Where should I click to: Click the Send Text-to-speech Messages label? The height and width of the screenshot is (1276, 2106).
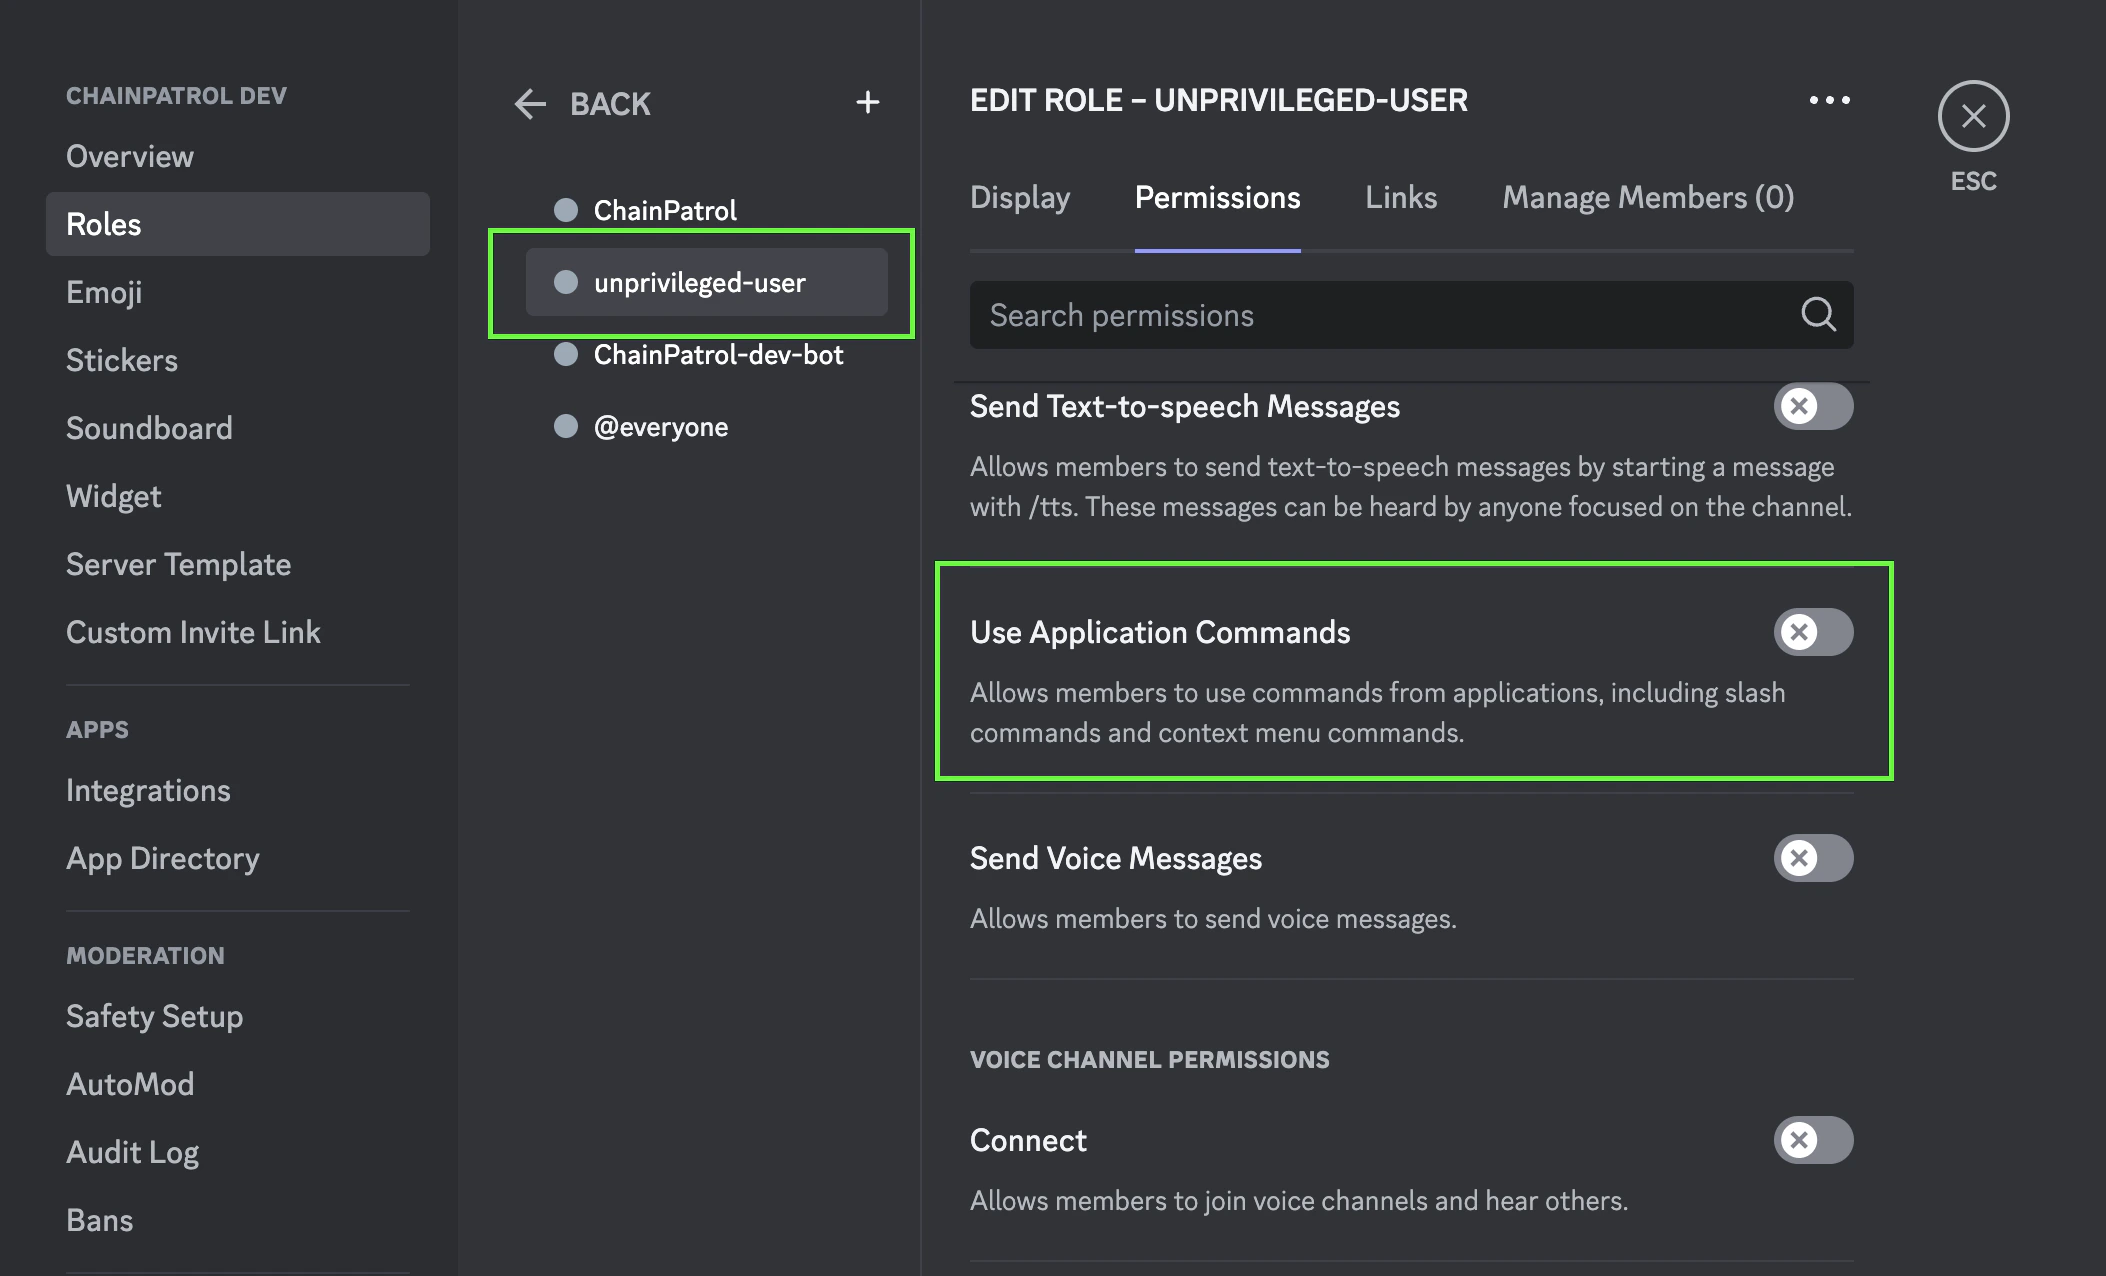coord(1185,406)
